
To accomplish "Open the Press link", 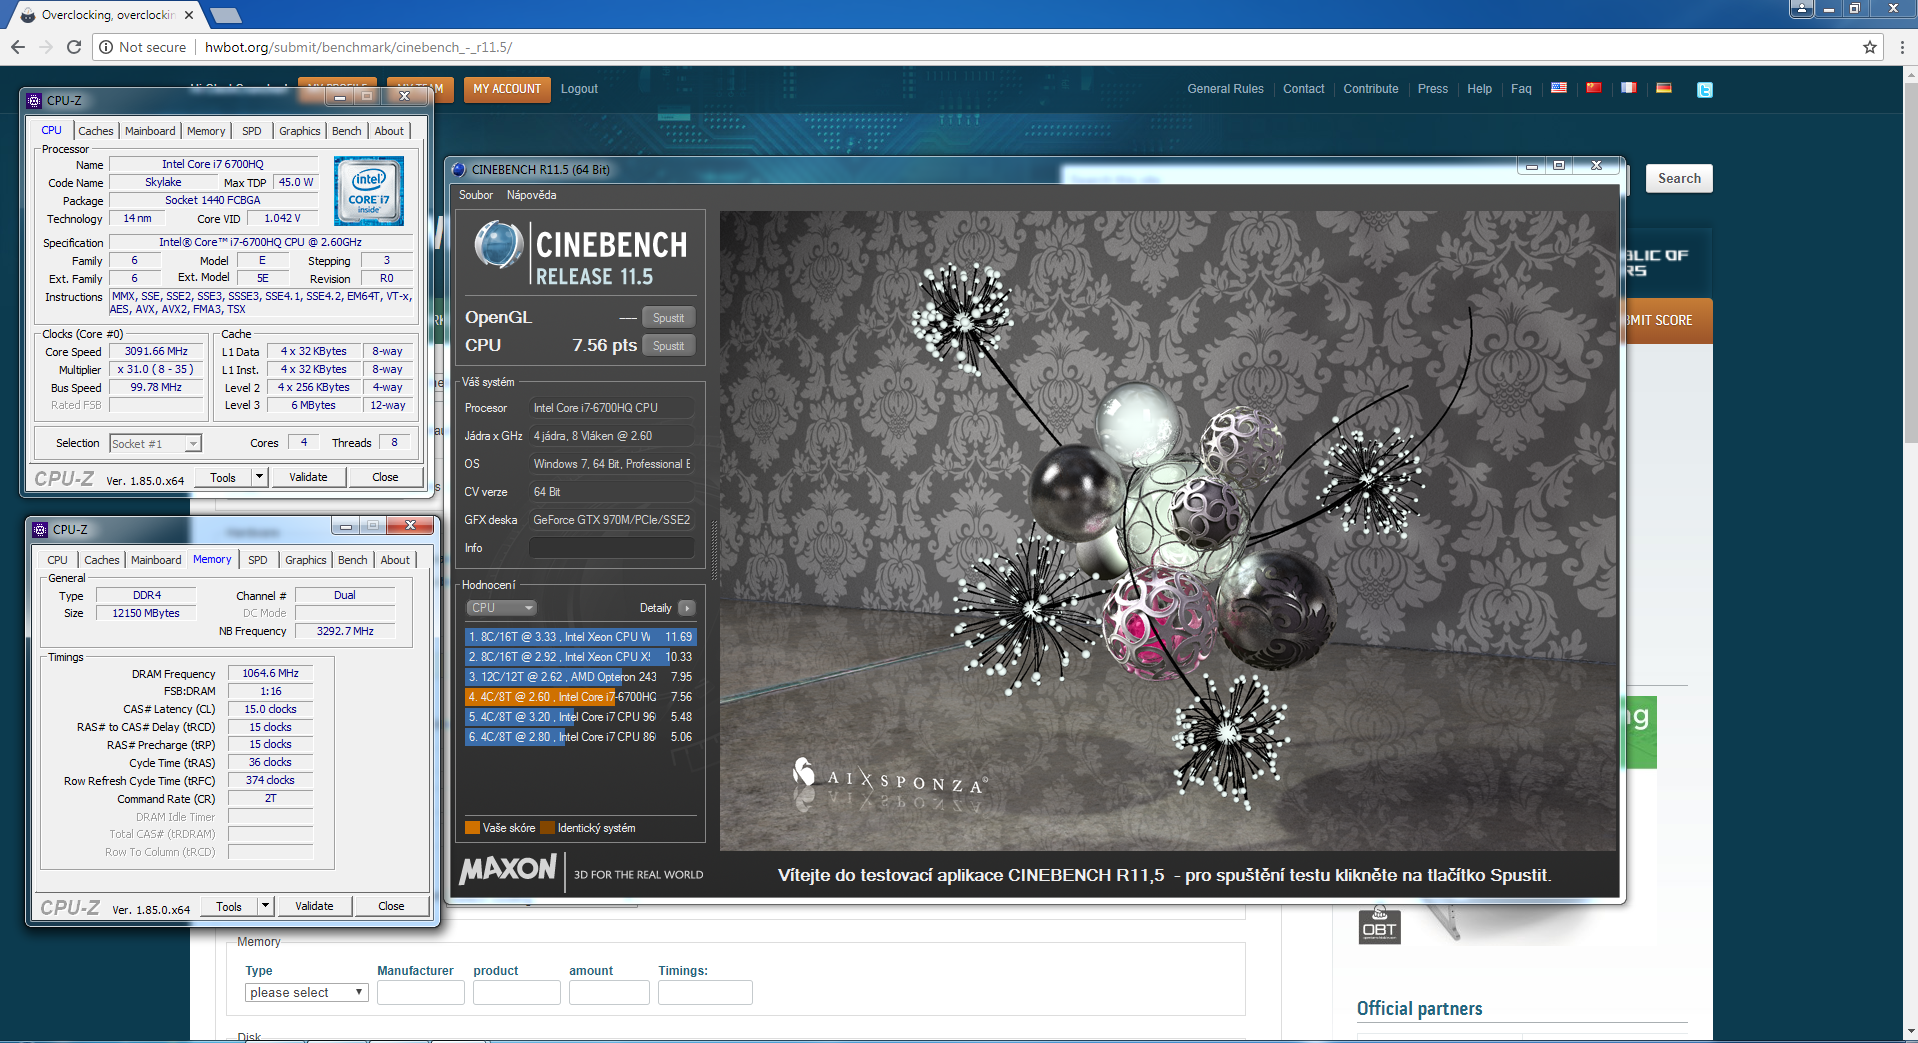I will 1432,89.
